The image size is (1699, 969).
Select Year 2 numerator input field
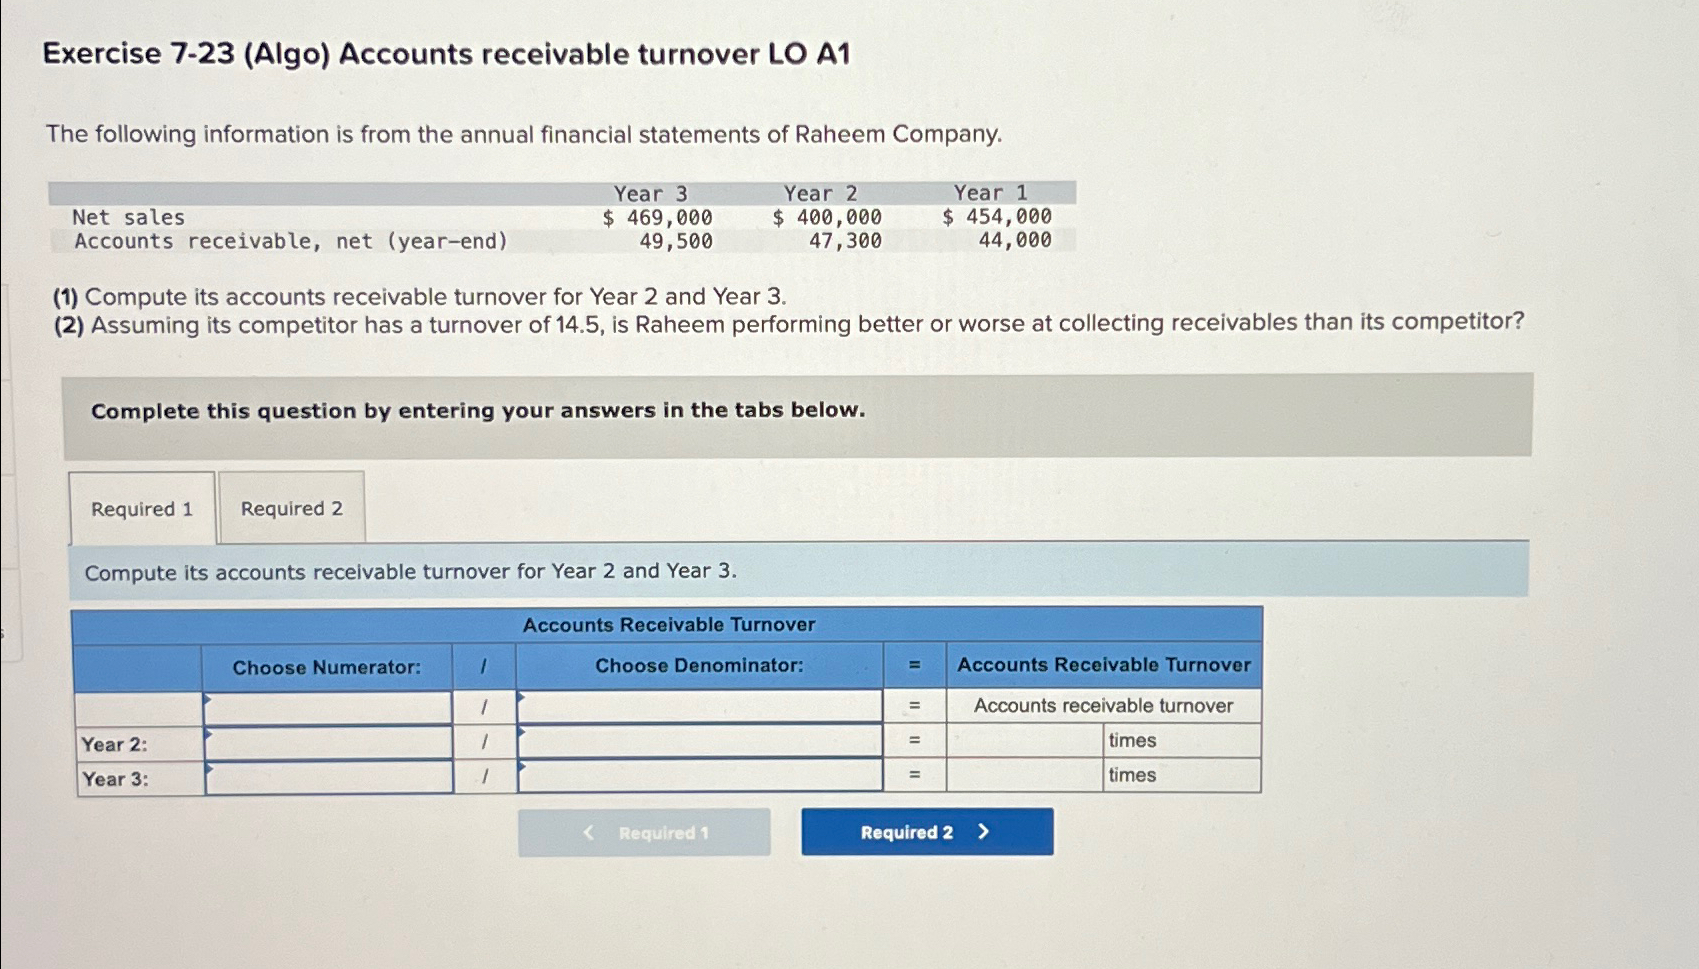328,743
